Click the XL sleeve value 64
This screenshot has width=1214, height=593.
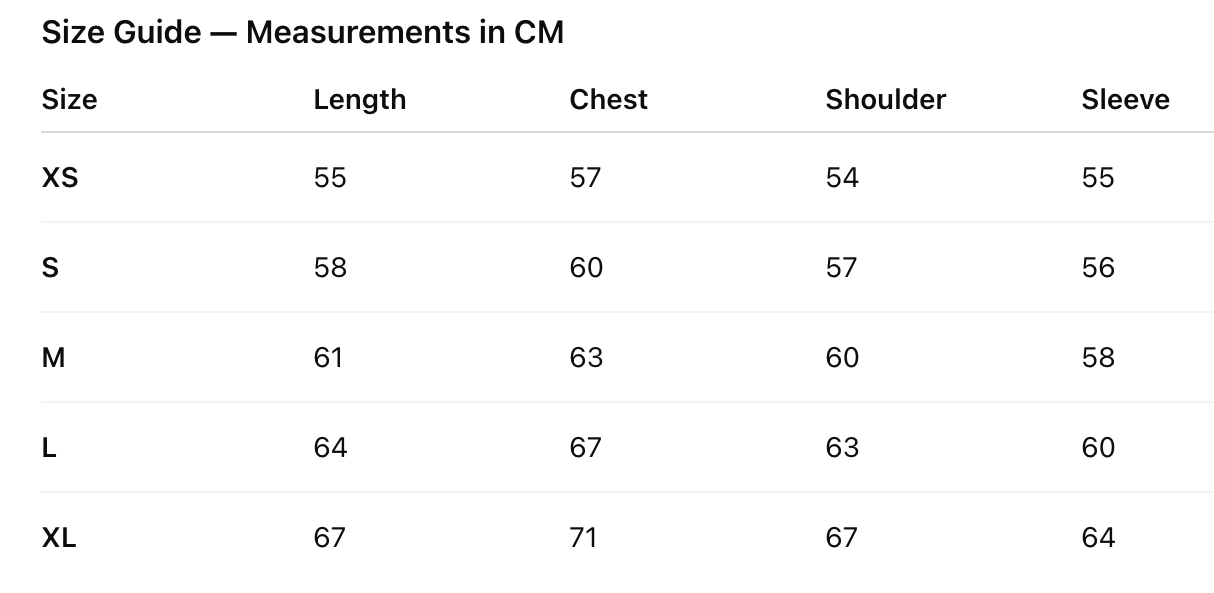(x=1098, y=538)
